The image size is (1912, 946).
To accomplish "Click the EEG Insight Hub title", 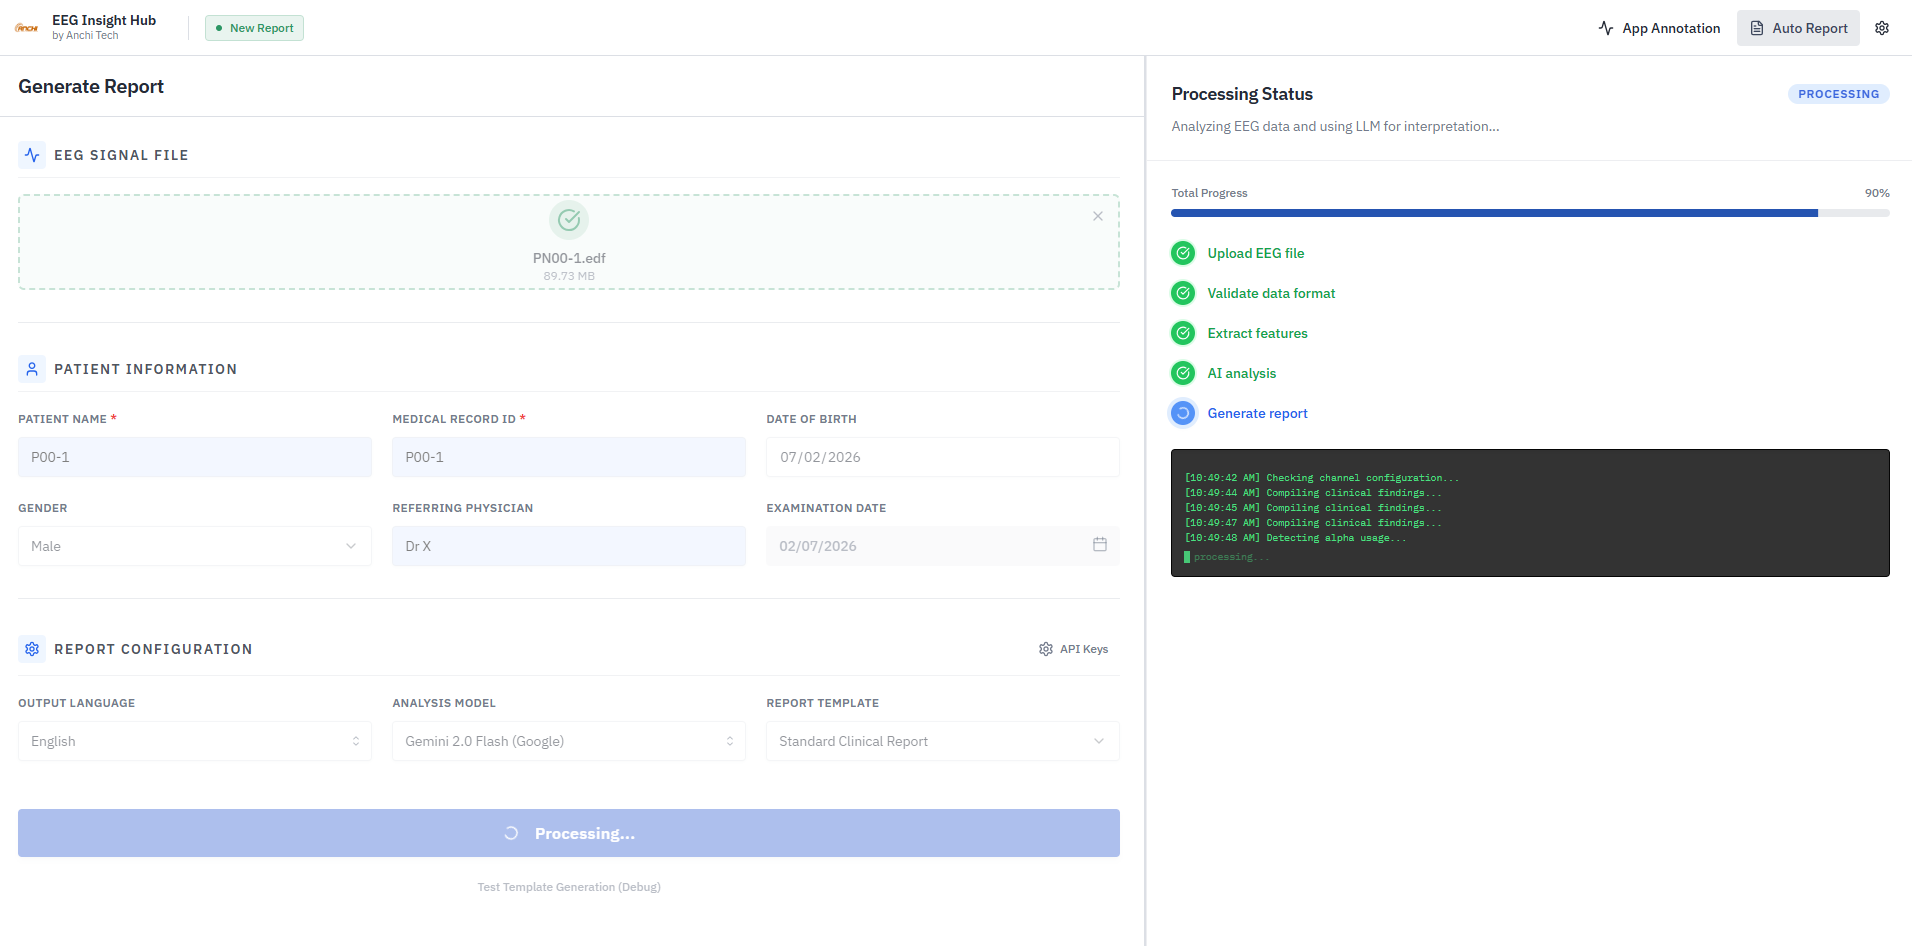I will 104,20.
